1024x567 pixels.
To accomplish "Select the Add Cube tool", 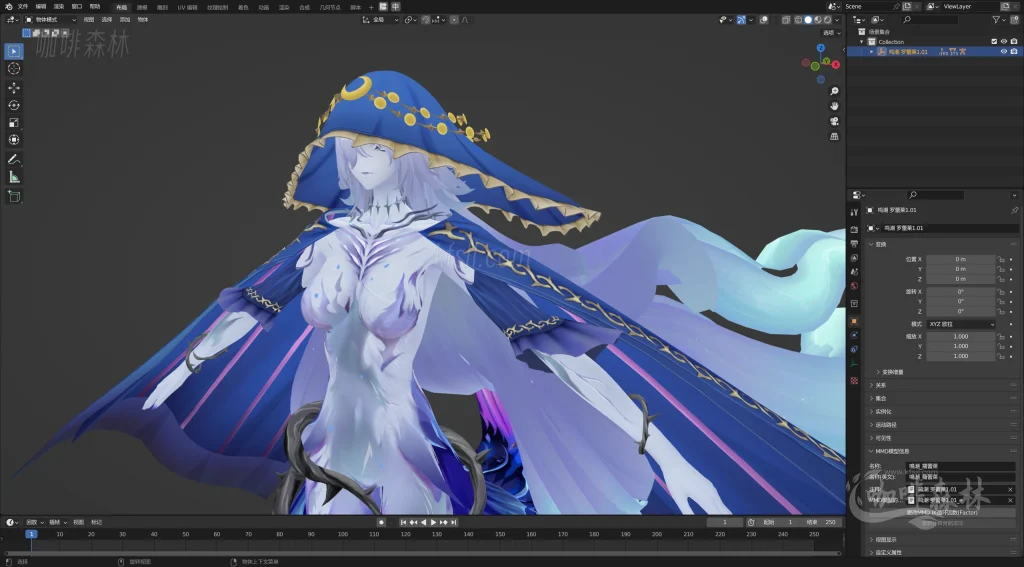I will pos(14,197).
